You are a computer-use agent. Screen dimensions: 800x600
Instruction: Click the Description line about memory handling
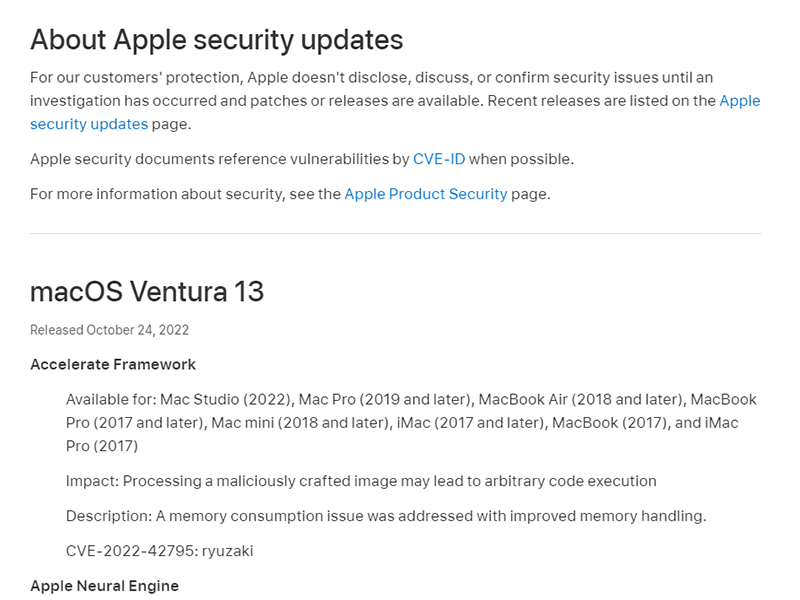pyautogui.click(x=386, y=516)
